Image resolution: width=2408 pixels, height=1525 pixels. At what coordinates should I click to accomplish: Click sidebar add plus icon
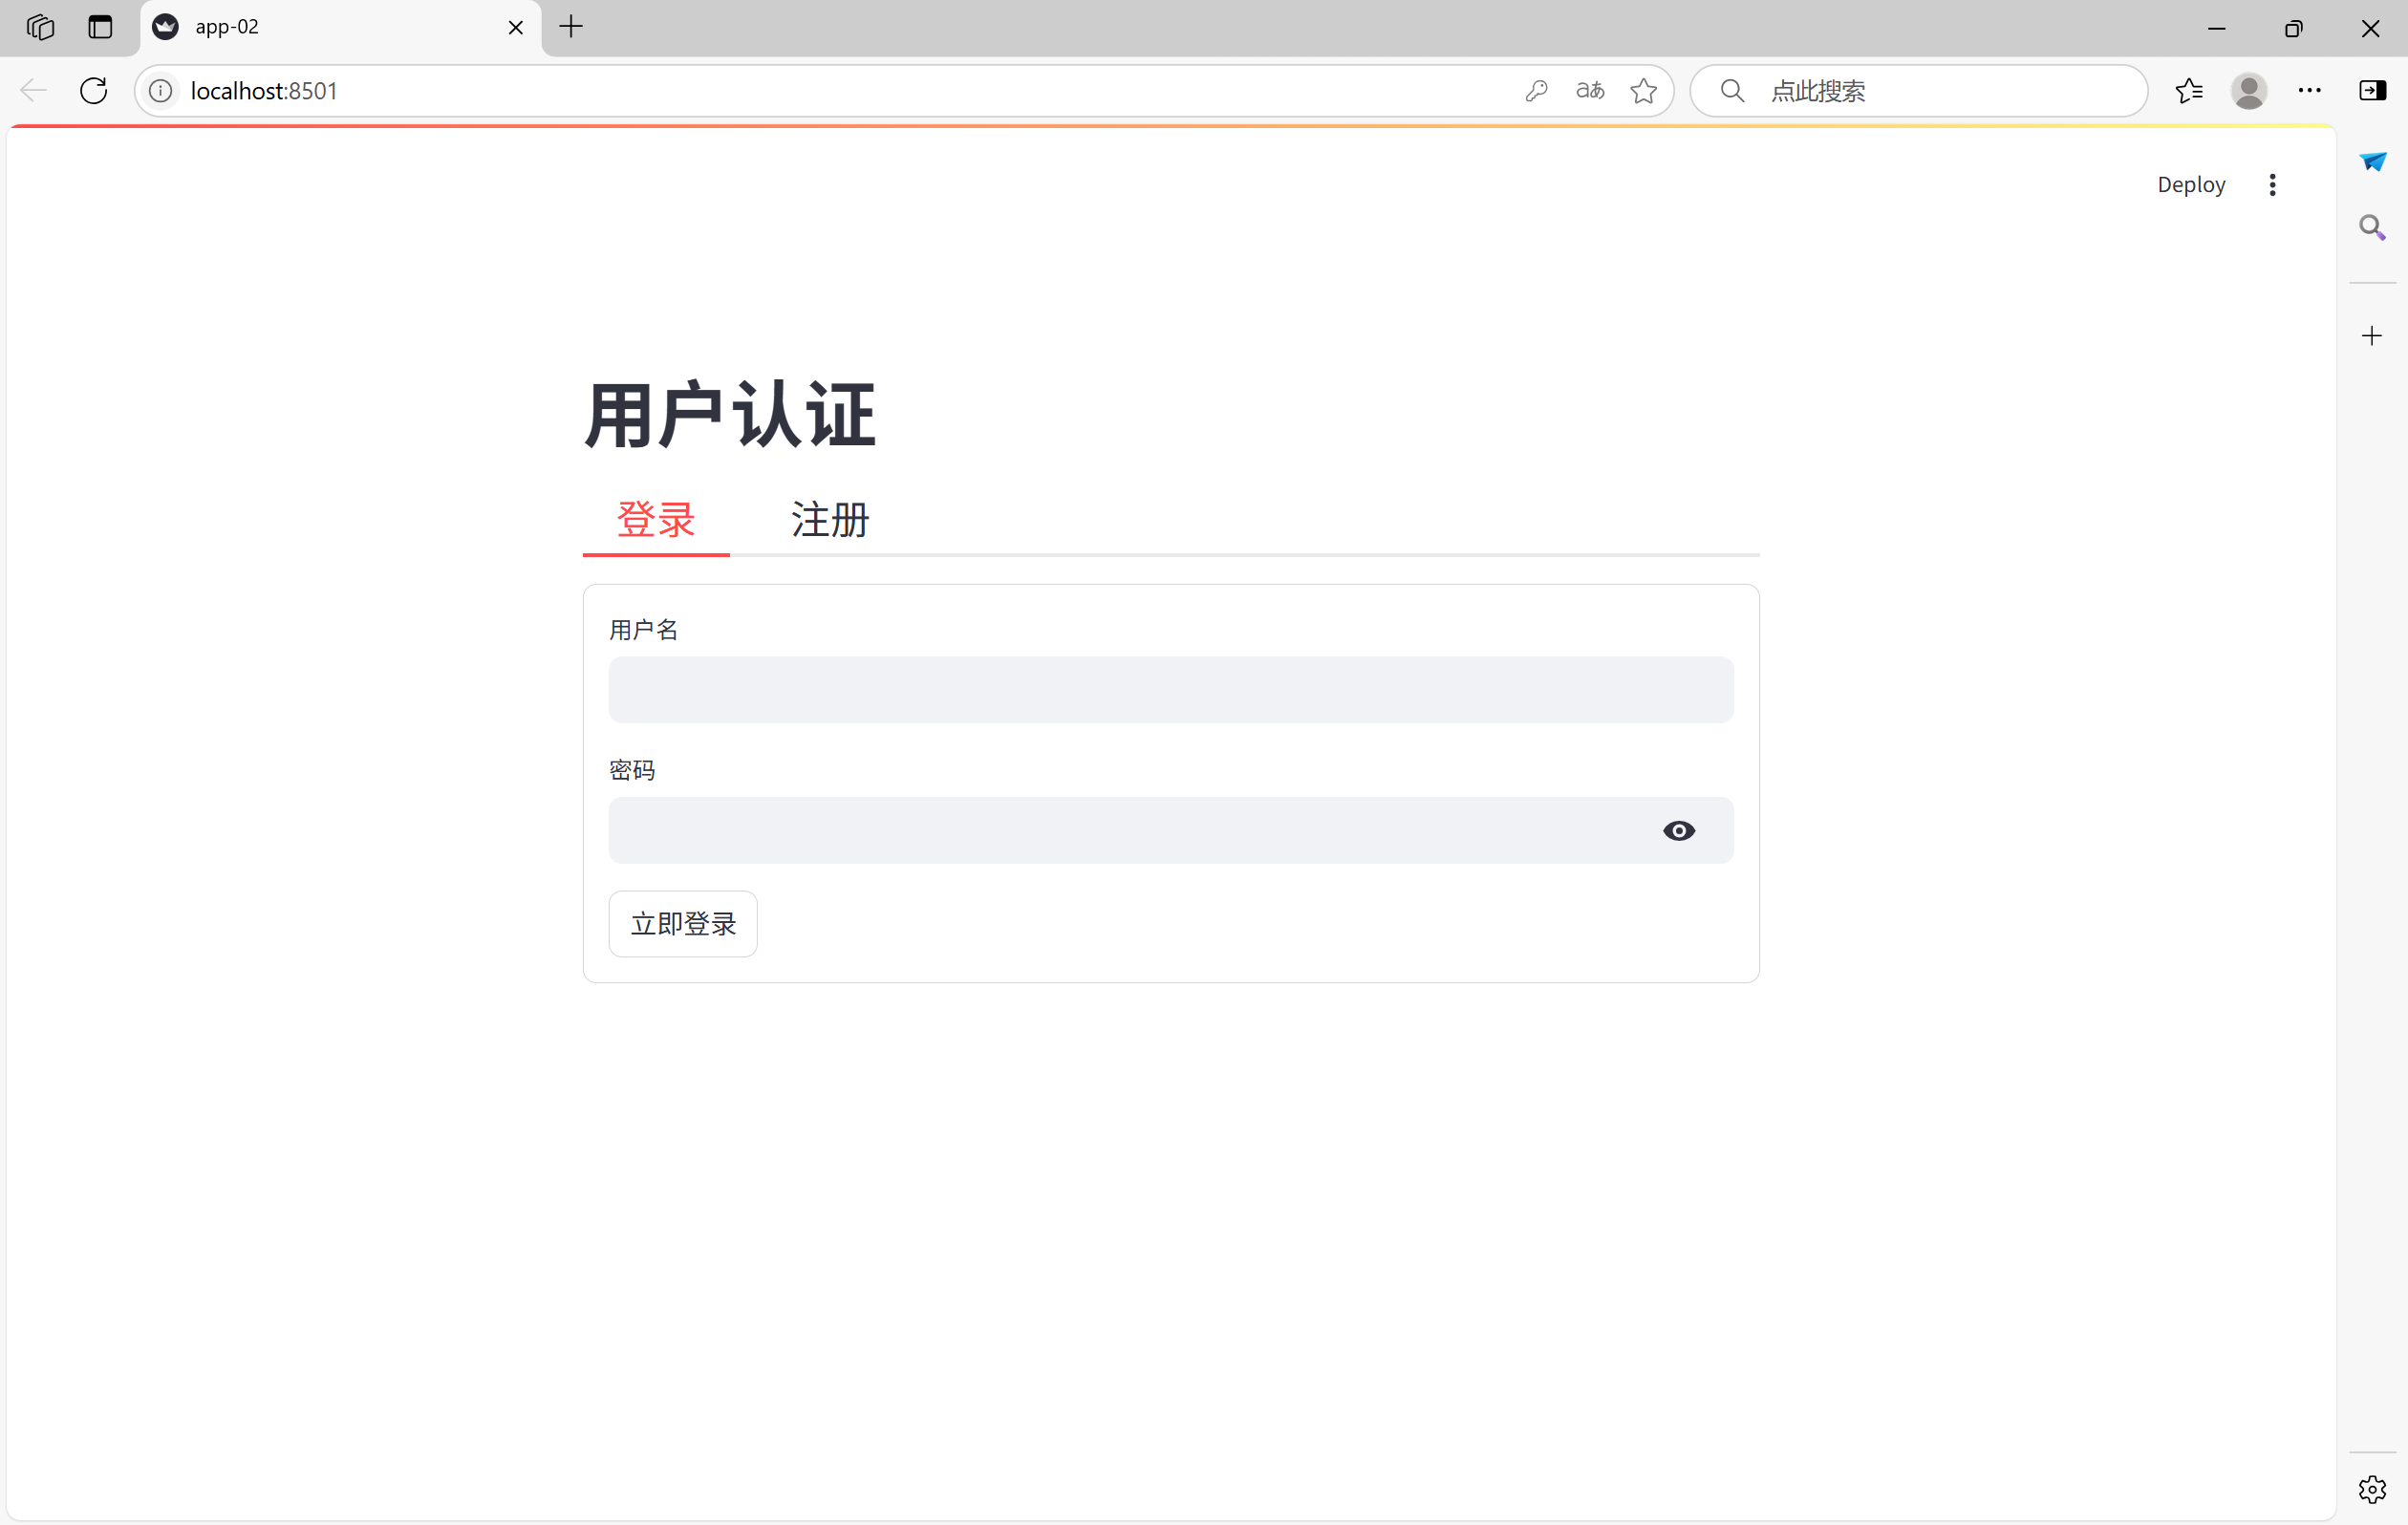click(x=2372, y=336)
